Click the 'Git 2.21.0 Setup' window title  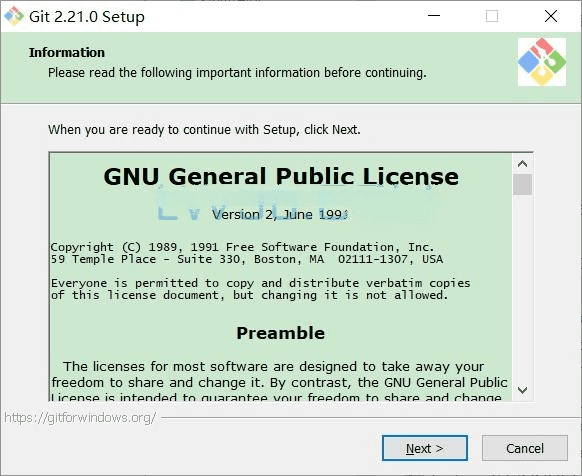(87, 17)
